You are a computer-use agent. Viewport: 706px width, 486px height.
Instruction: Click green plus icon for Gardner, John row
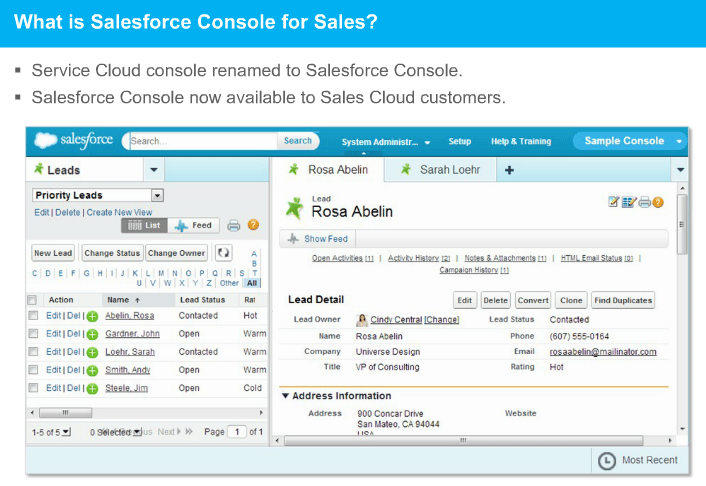(92, 334)
